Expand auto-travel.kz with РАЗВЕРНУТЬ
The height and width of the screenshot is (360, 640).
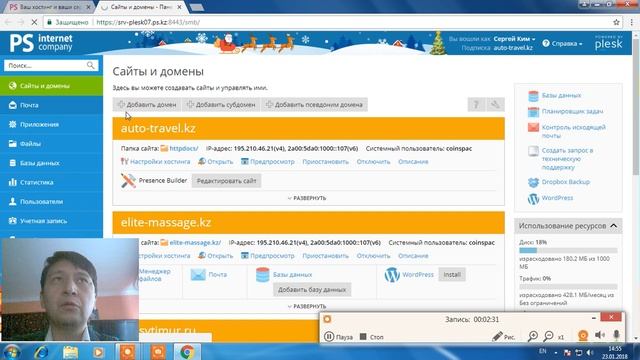(307, 198)
